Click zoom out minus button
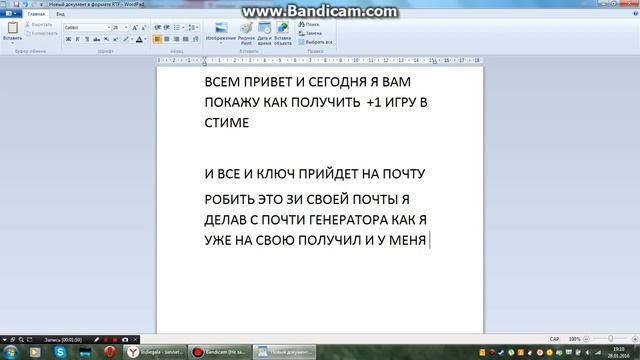Image resolution: width=640 pixels, height=360 pixels. point(586,339)
